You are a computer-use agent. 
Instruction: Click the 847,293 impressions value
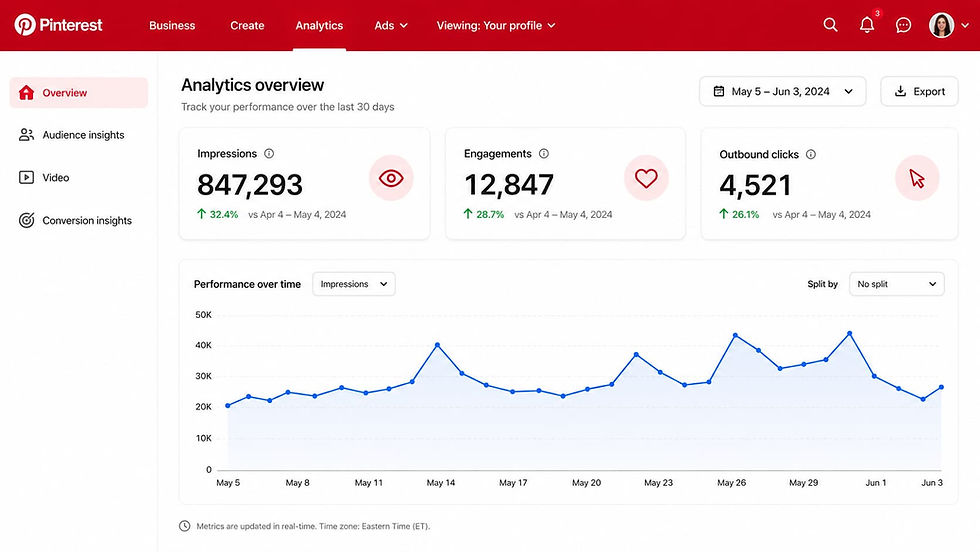[250, 185]
